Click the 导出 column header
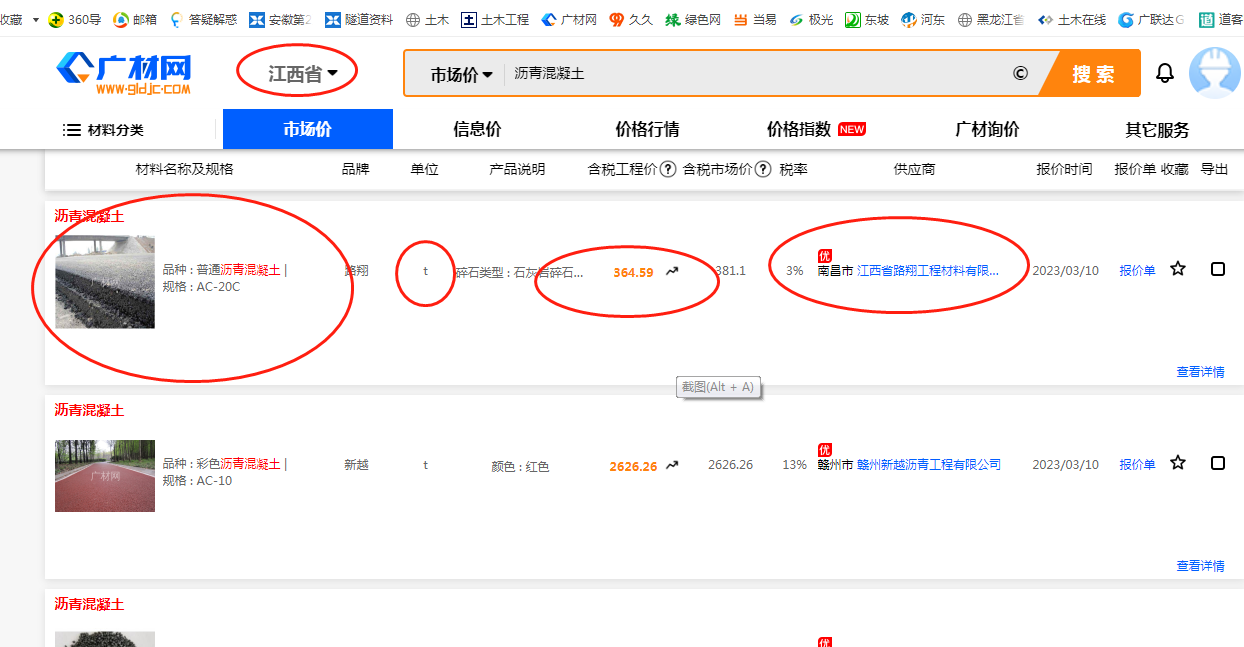Screen dimensions: 1244x647 pyautogui.click(x=1214, y=169)
